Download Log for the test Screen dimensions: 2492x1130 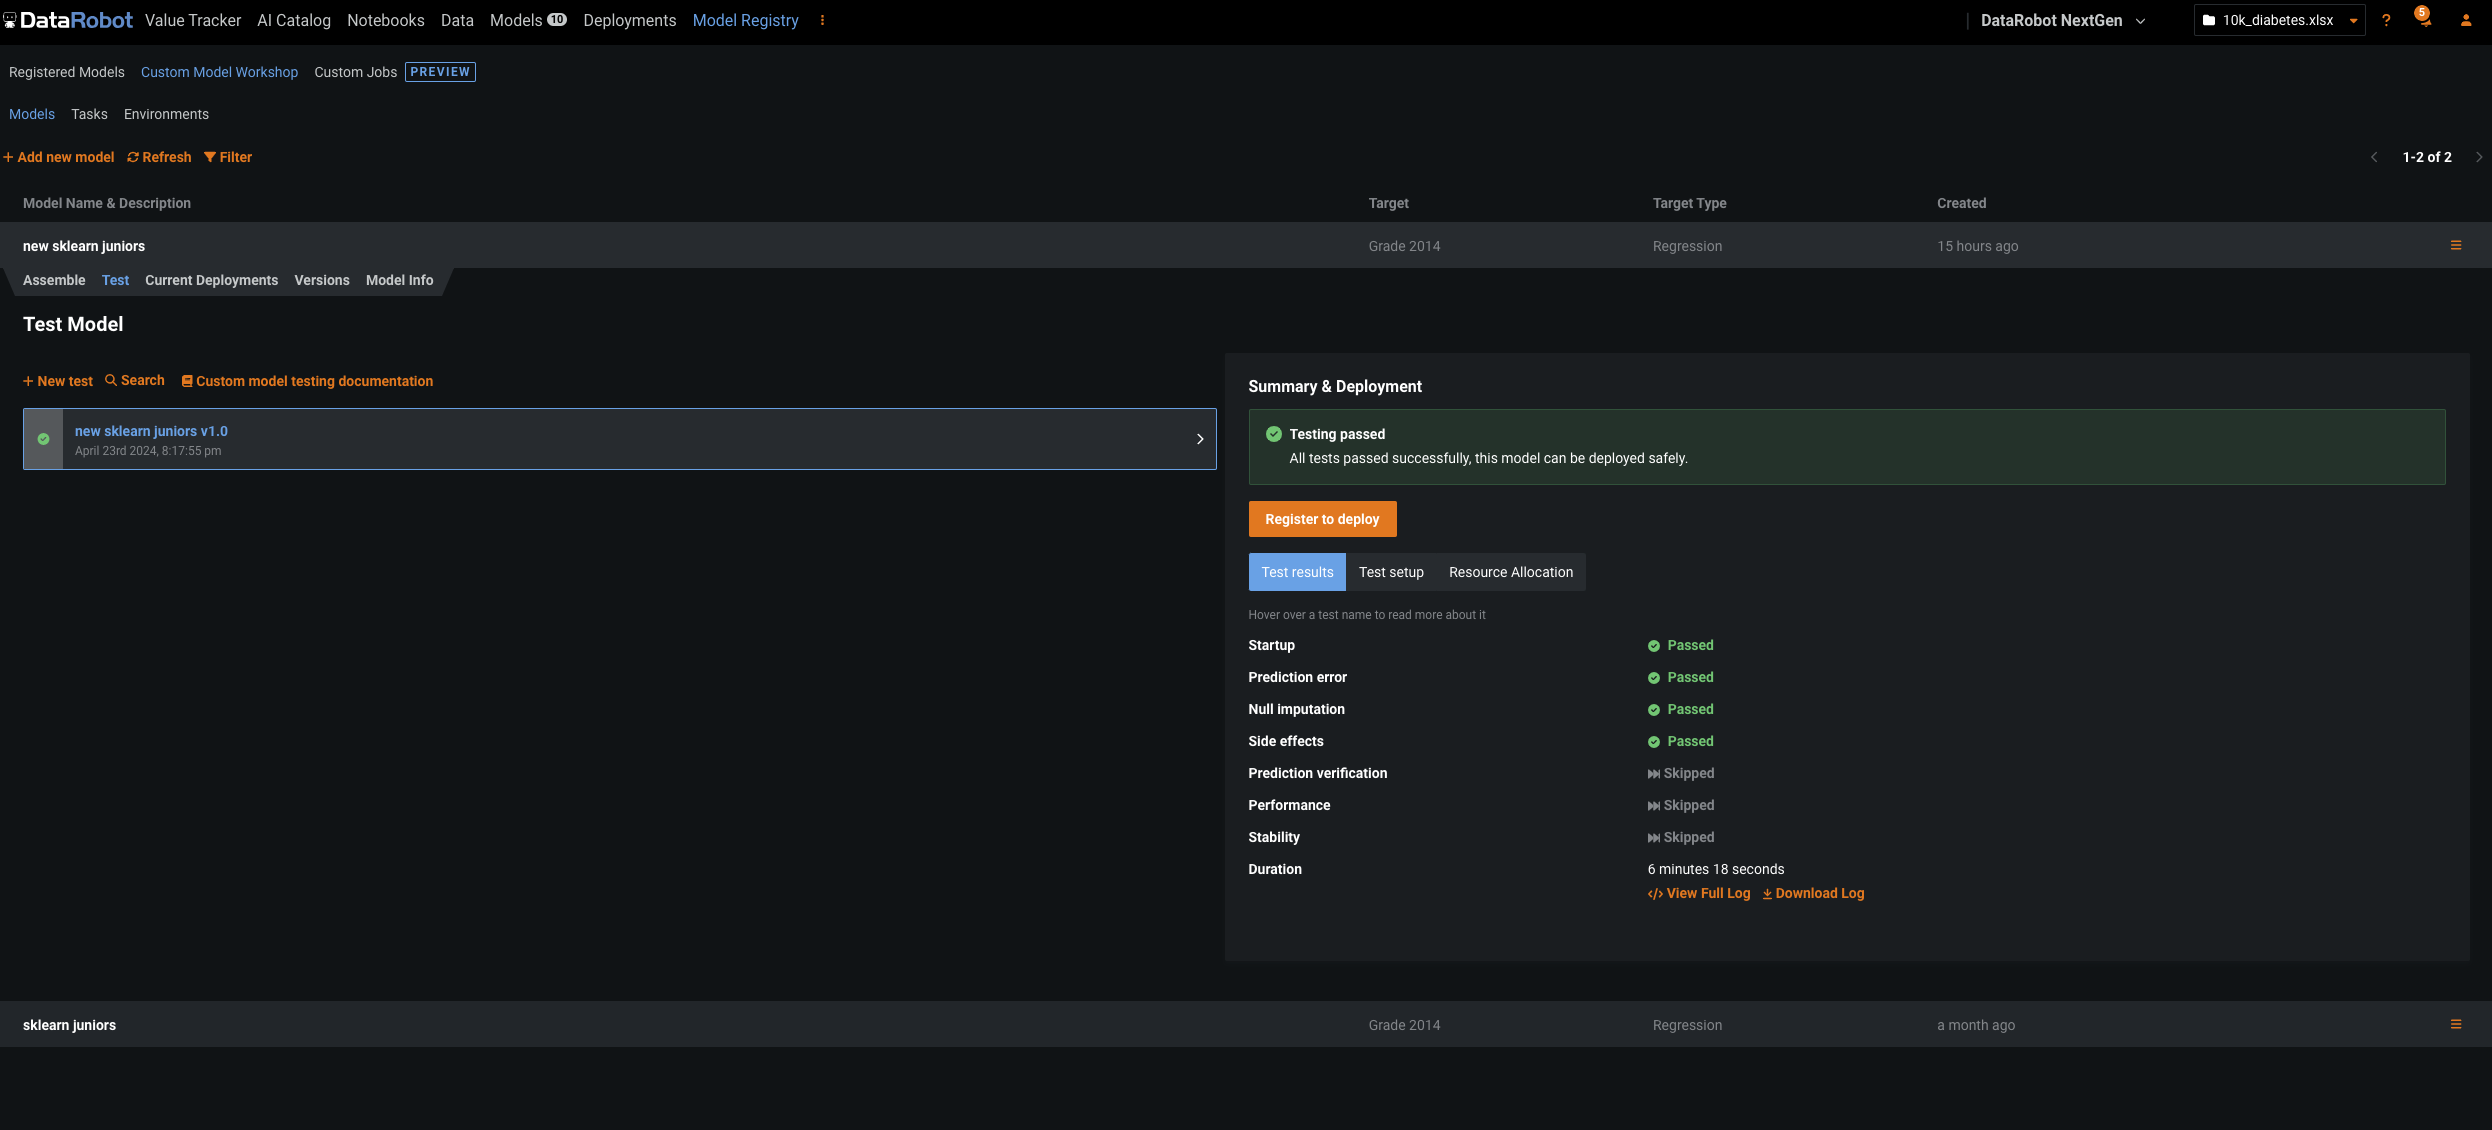pos(1813,894)
